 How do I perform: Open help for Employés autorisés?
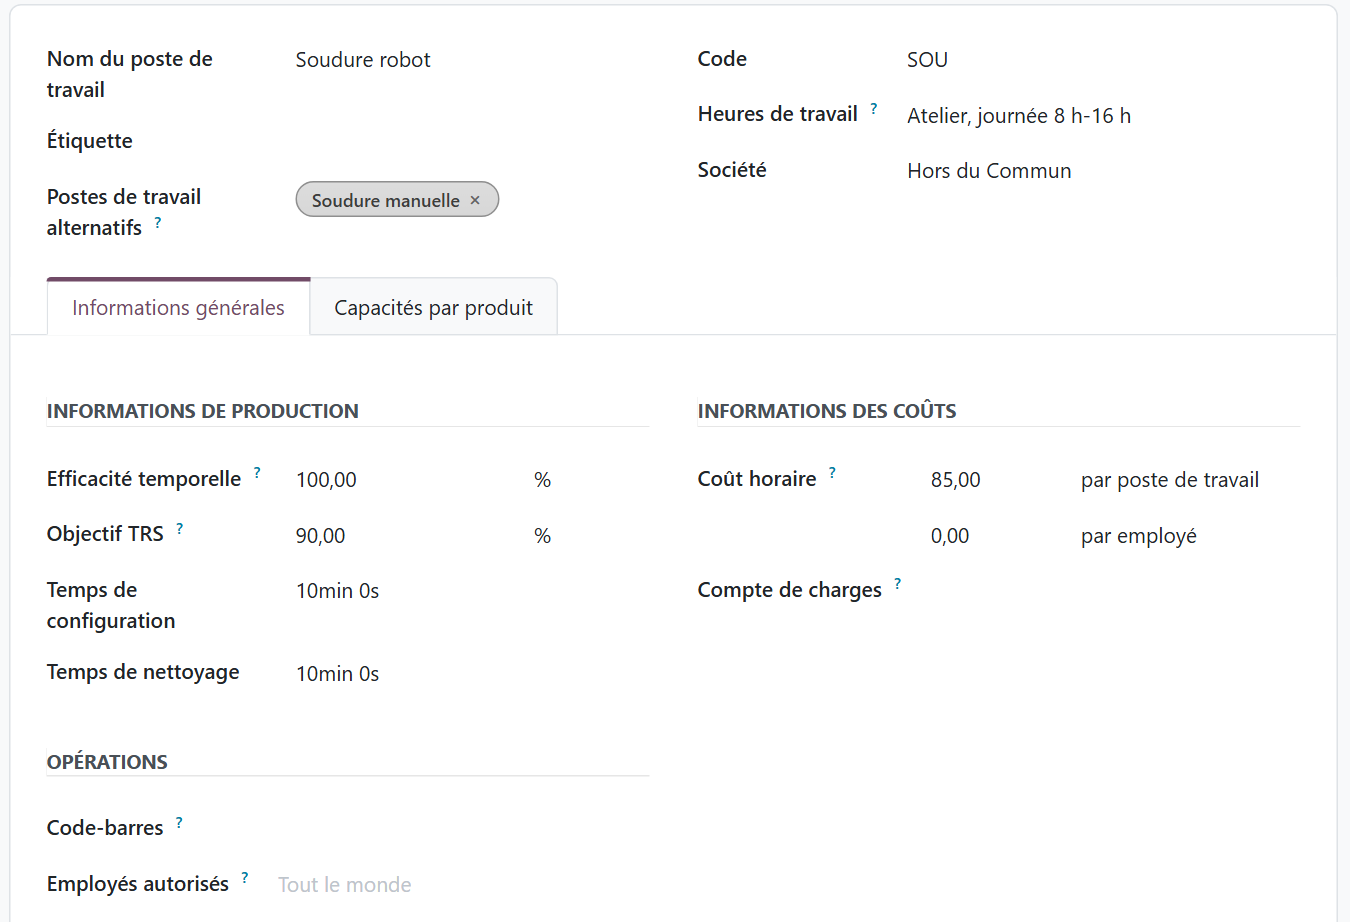pos(245,878)
